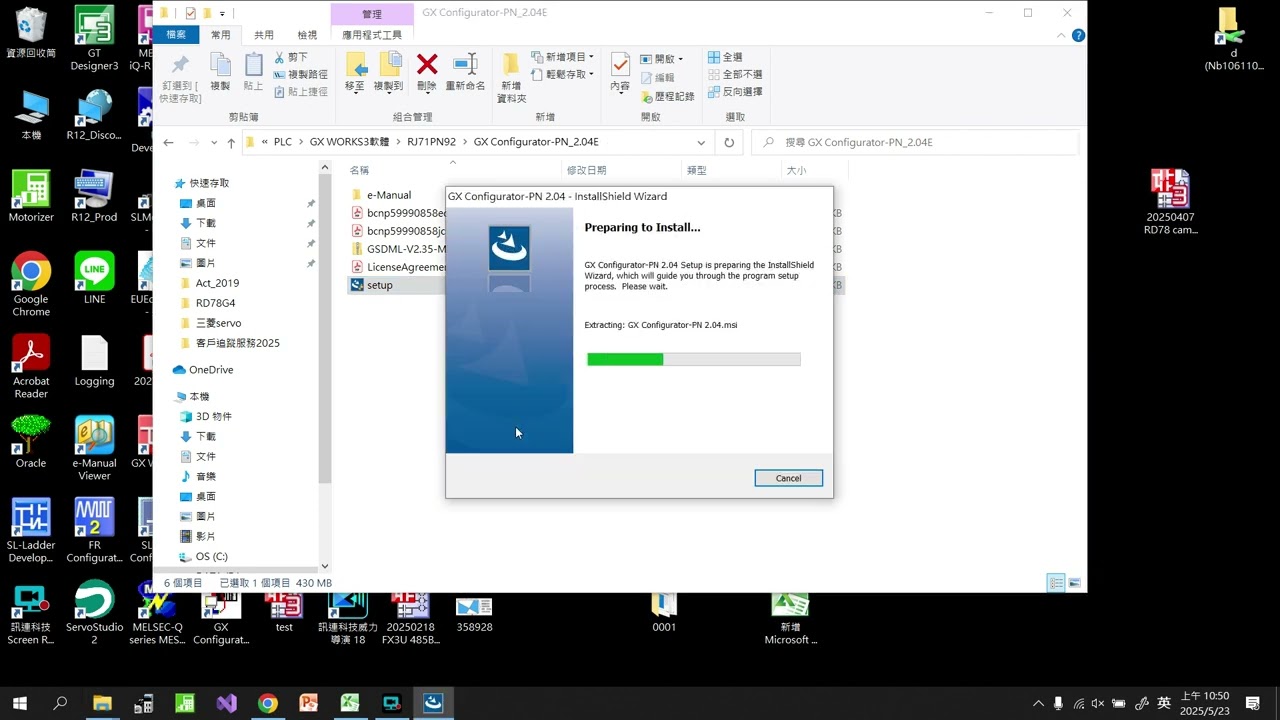Open the 資源回收筒 recycle bin icon
Viewport: 1280px width, 720px height.
tap(31, 33)
